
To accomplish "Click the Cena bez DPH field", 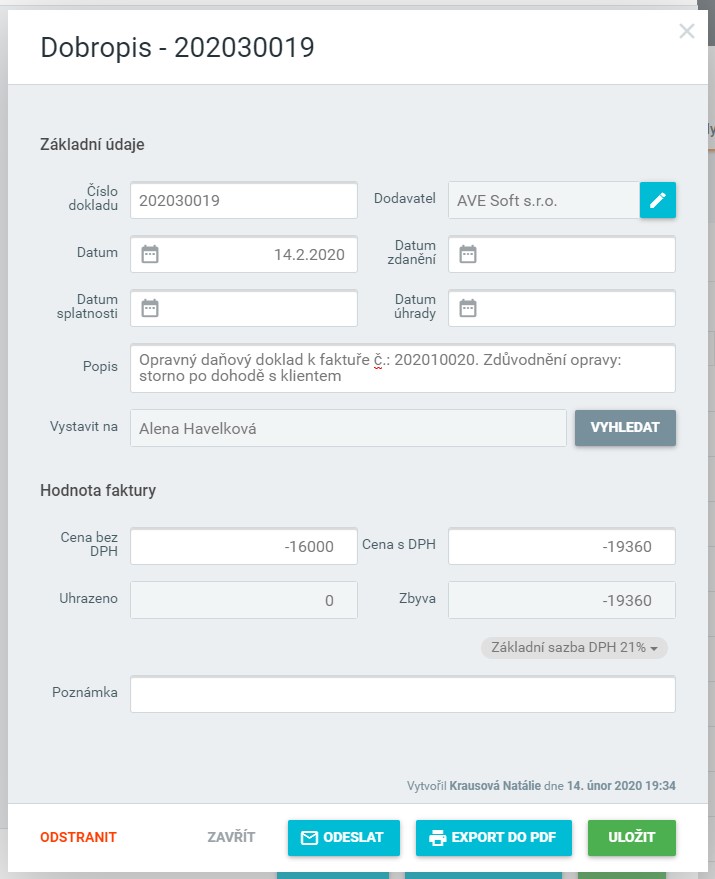I will point(243,547).
